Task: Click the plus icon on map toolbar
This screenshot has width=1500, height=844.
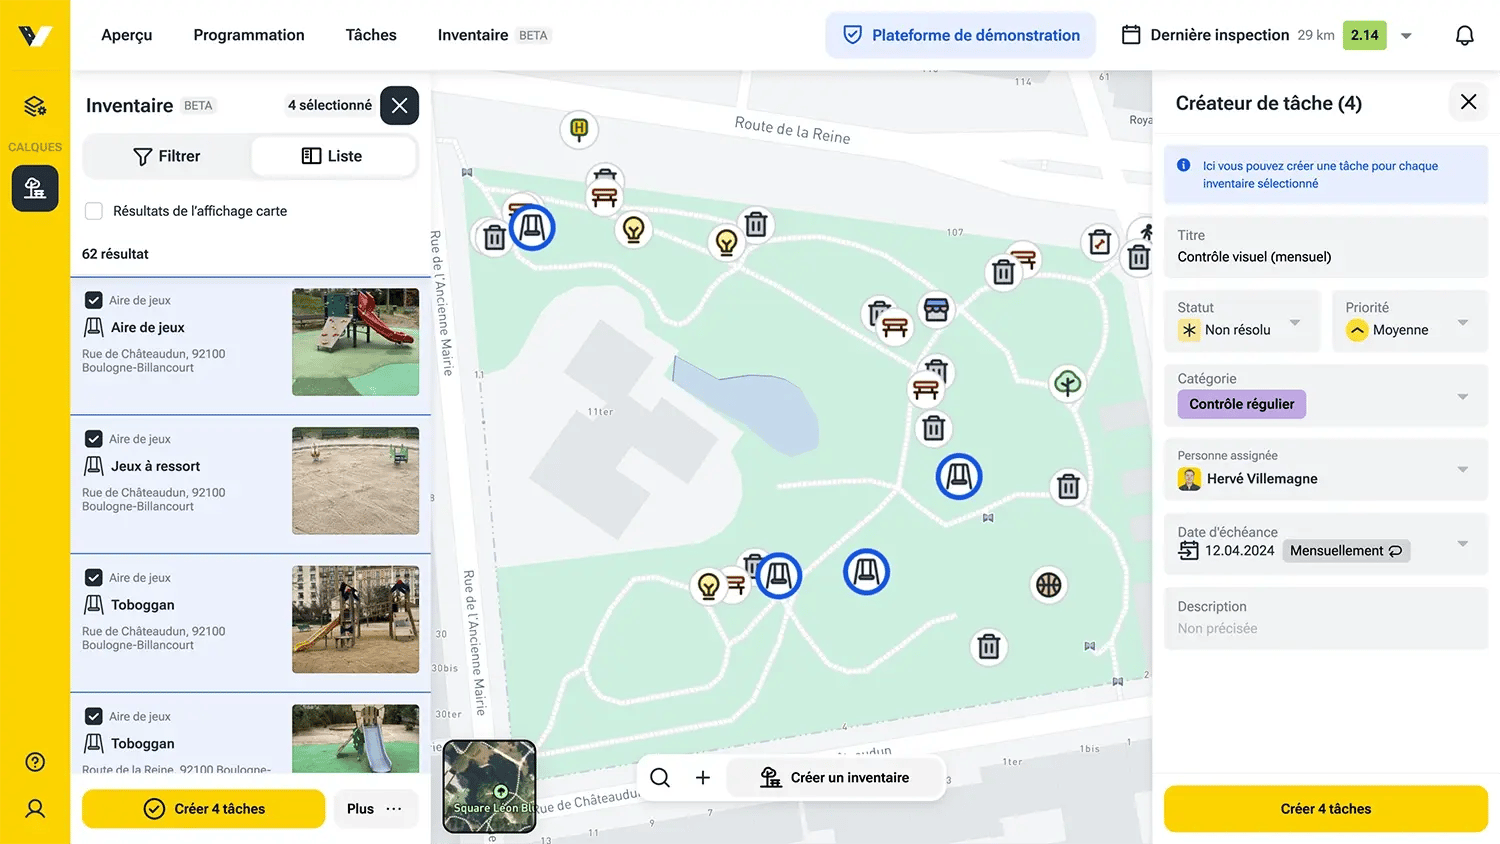Action: click(x=703, y=778)
